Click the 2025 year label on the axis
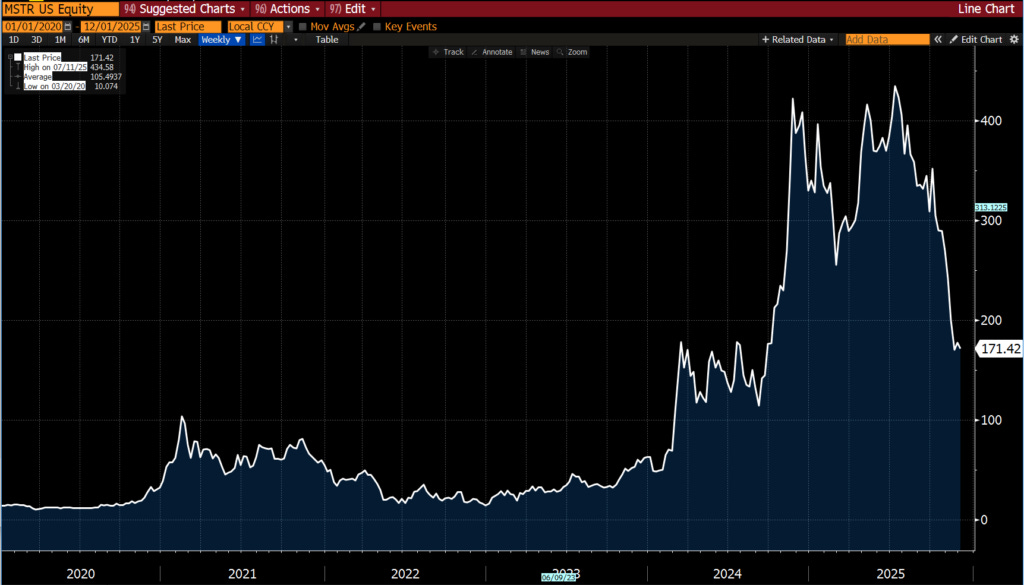Screen dimensions: 1024x585 coord(890,574)
